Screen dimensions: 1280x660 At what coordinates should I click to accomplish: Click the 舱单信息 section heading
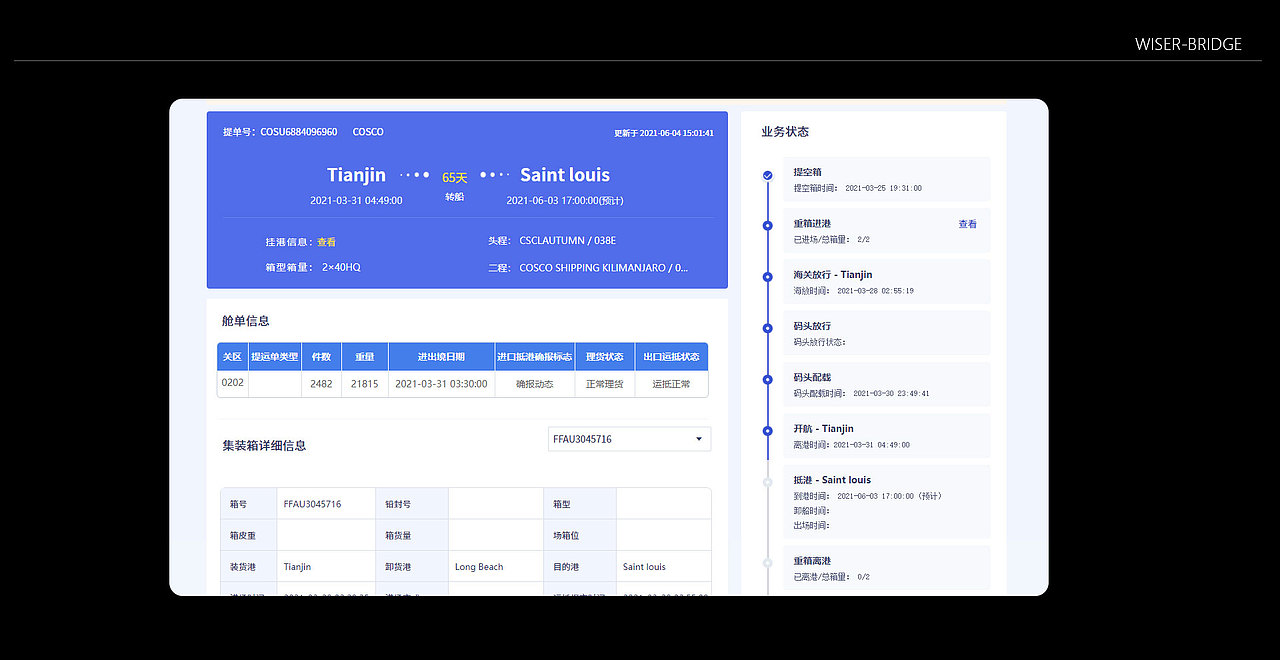coord(246,321)
